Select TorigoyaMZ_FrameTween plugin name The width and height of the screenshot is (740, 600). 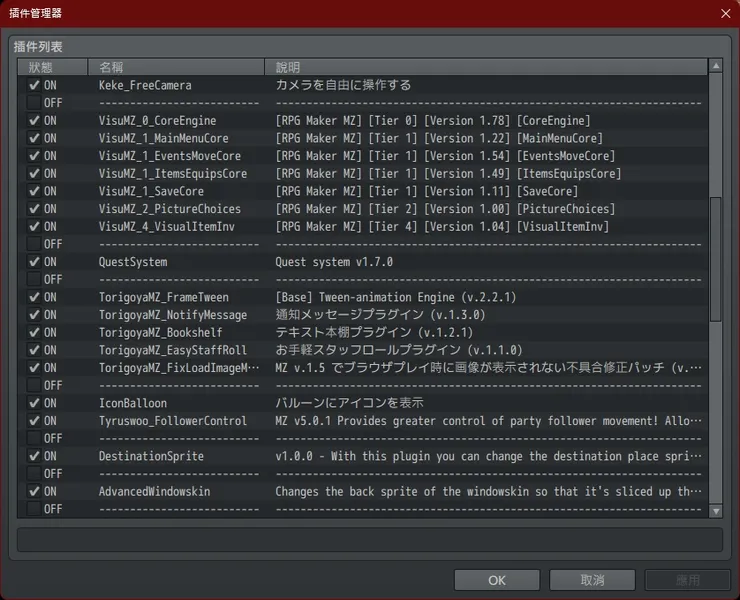(x=163, y=297)
